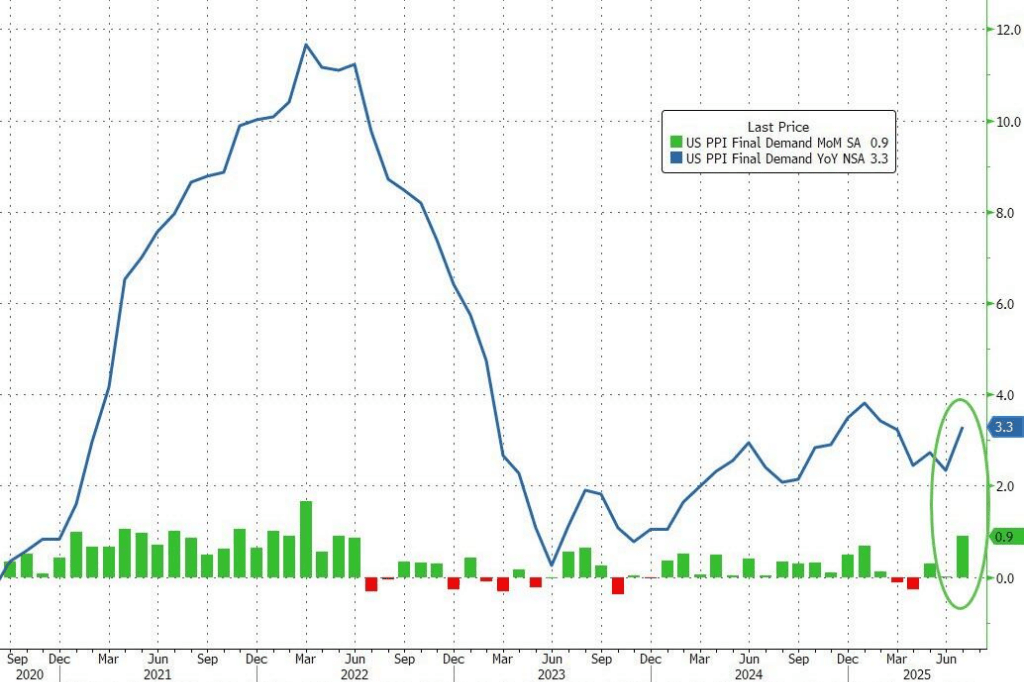Click the 'Last Price' legend header
Viewport: 1024px width, 682px height.
779,127
